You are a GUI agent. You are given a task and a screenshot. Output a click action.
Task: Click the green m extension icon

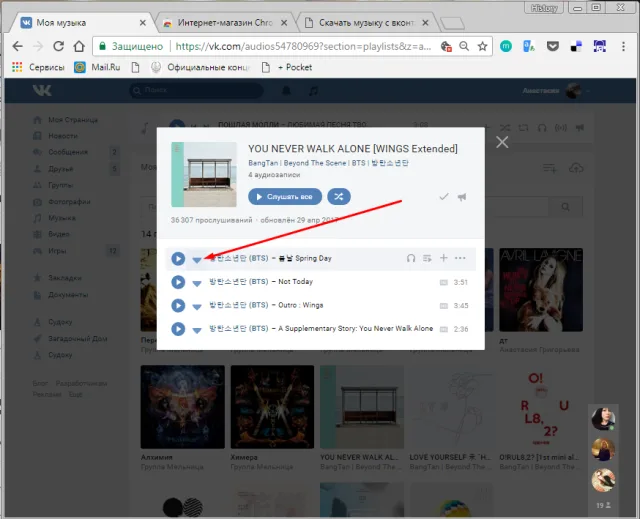tap(506, 46)
